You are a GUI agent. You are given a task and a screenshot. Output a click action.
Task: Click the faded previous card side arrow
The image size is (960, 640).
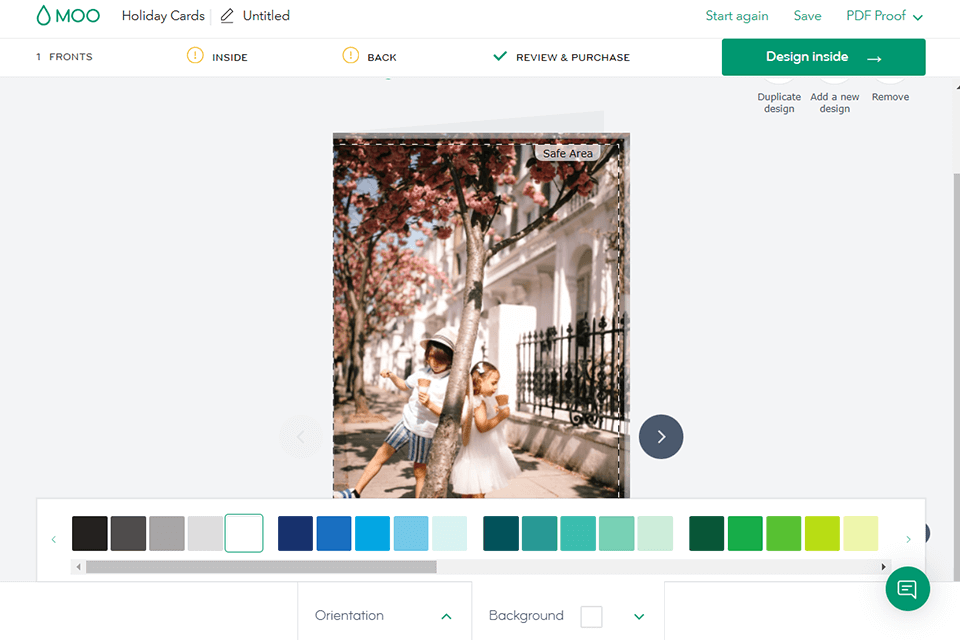coord(301,437)
